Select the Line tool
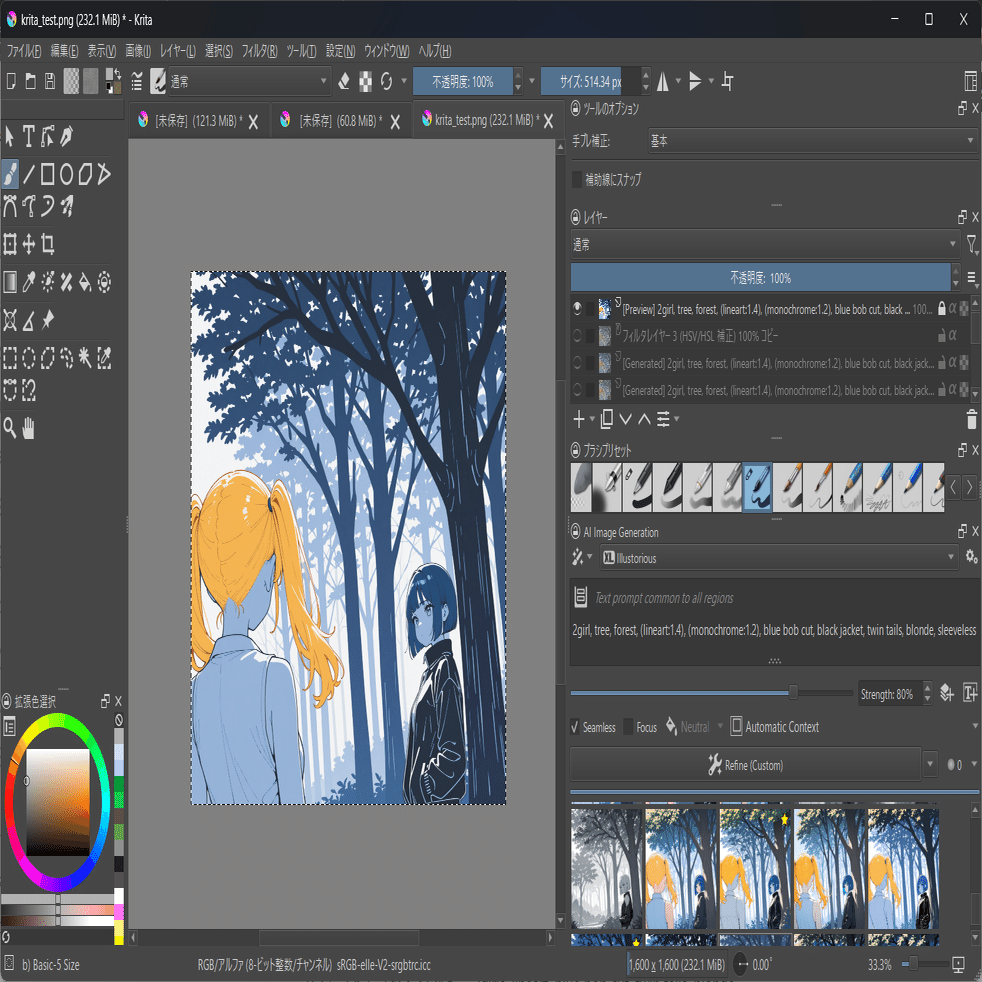 pyautogui.click(x=29, y=174)
